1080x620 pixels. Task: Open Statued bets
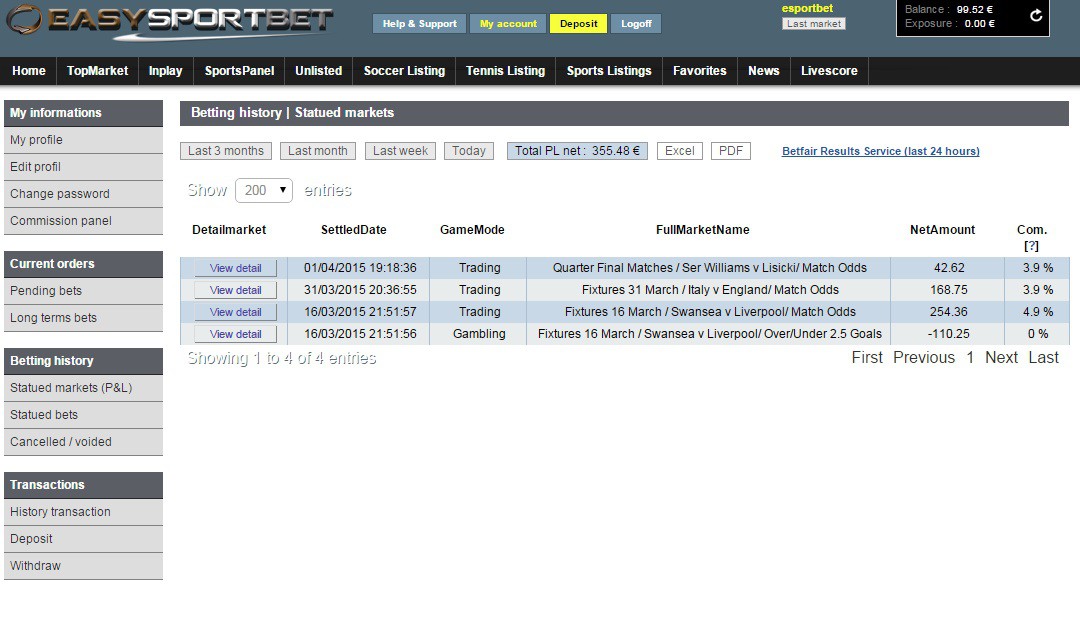(83, 415)
